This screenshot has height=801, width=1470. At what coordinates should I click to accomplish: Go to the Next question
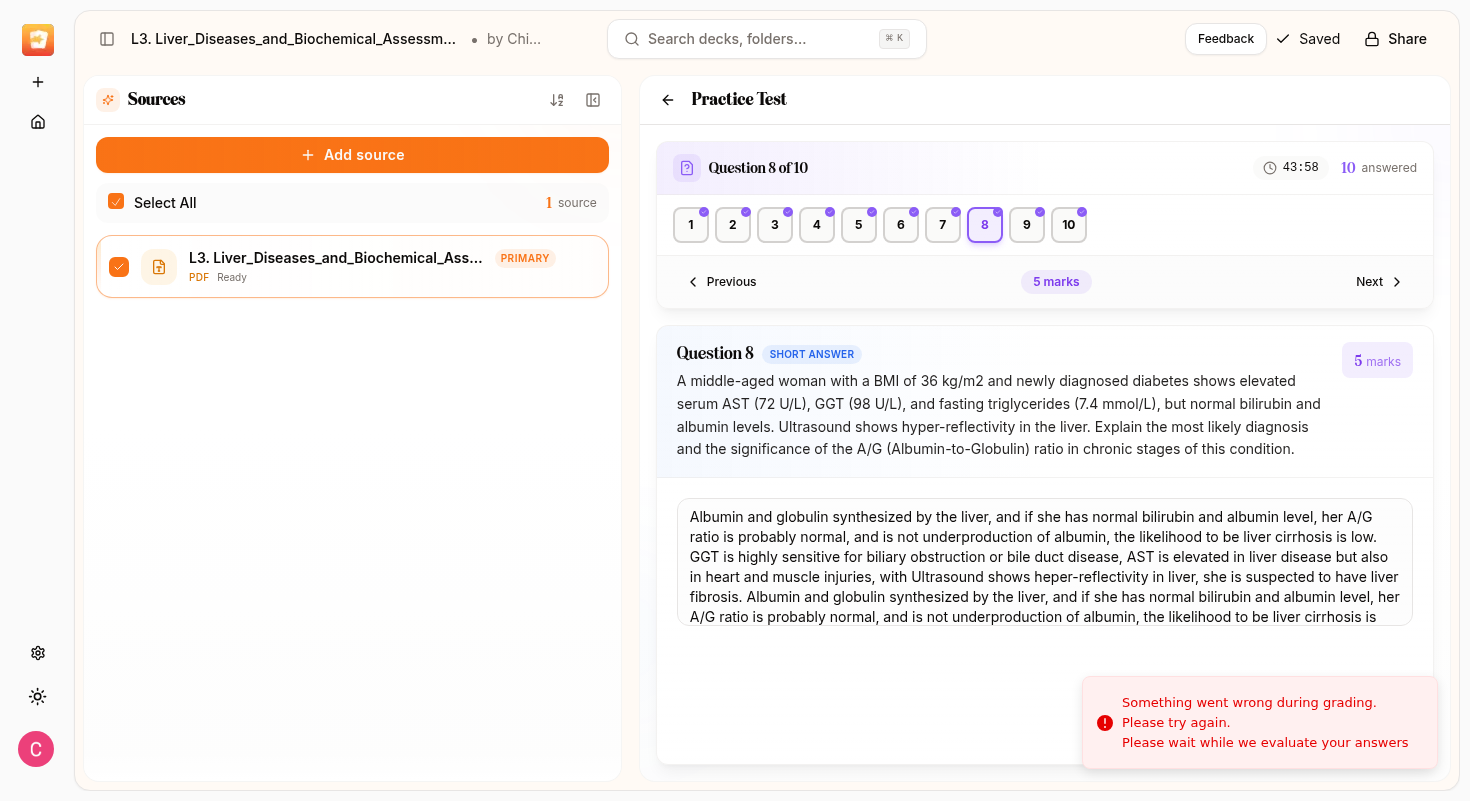(x=1378, y=282)
